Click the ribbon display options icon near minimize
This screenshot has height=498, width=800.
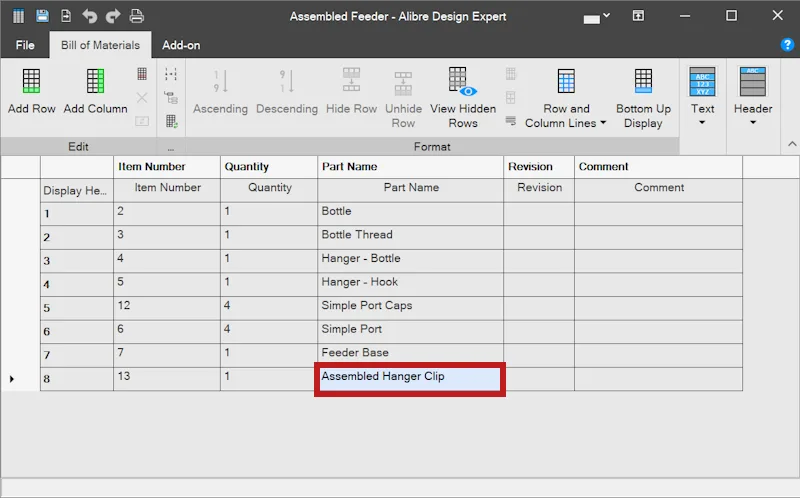(x=638, y=16)
